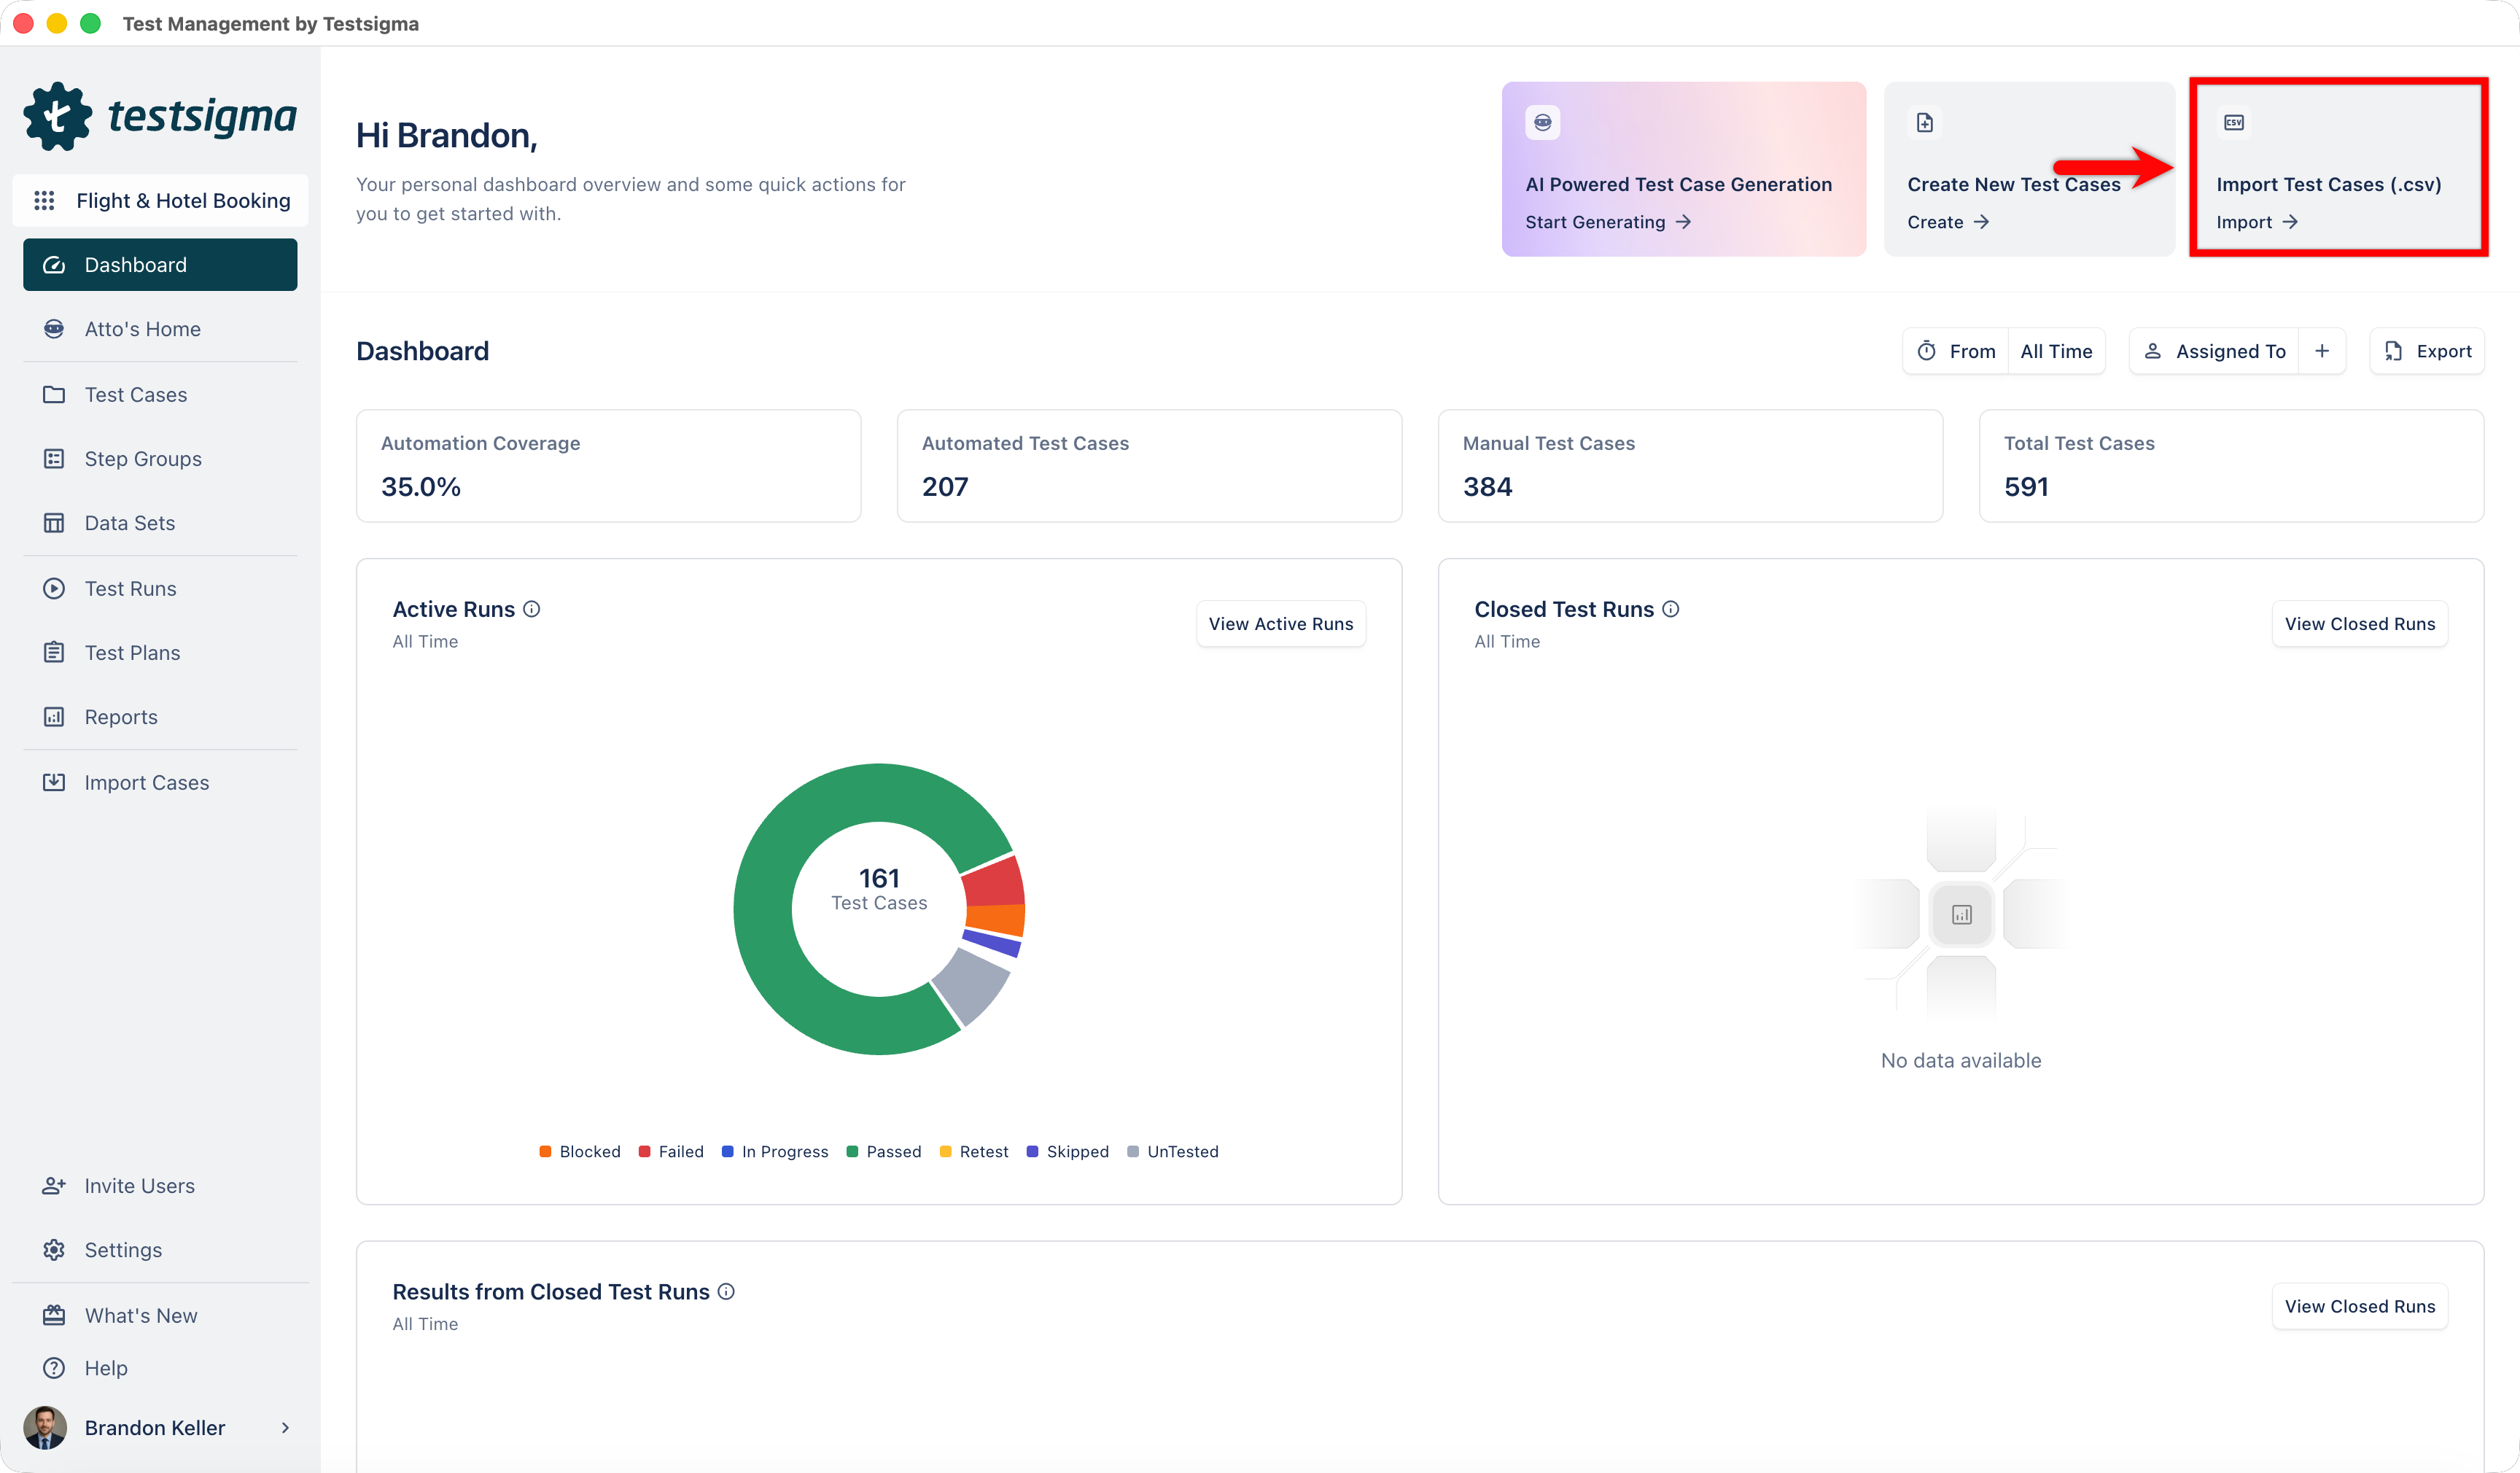Click the AI robot icon on generation card
This screenshot has height=1473, width=2520.
(1542, 122)
